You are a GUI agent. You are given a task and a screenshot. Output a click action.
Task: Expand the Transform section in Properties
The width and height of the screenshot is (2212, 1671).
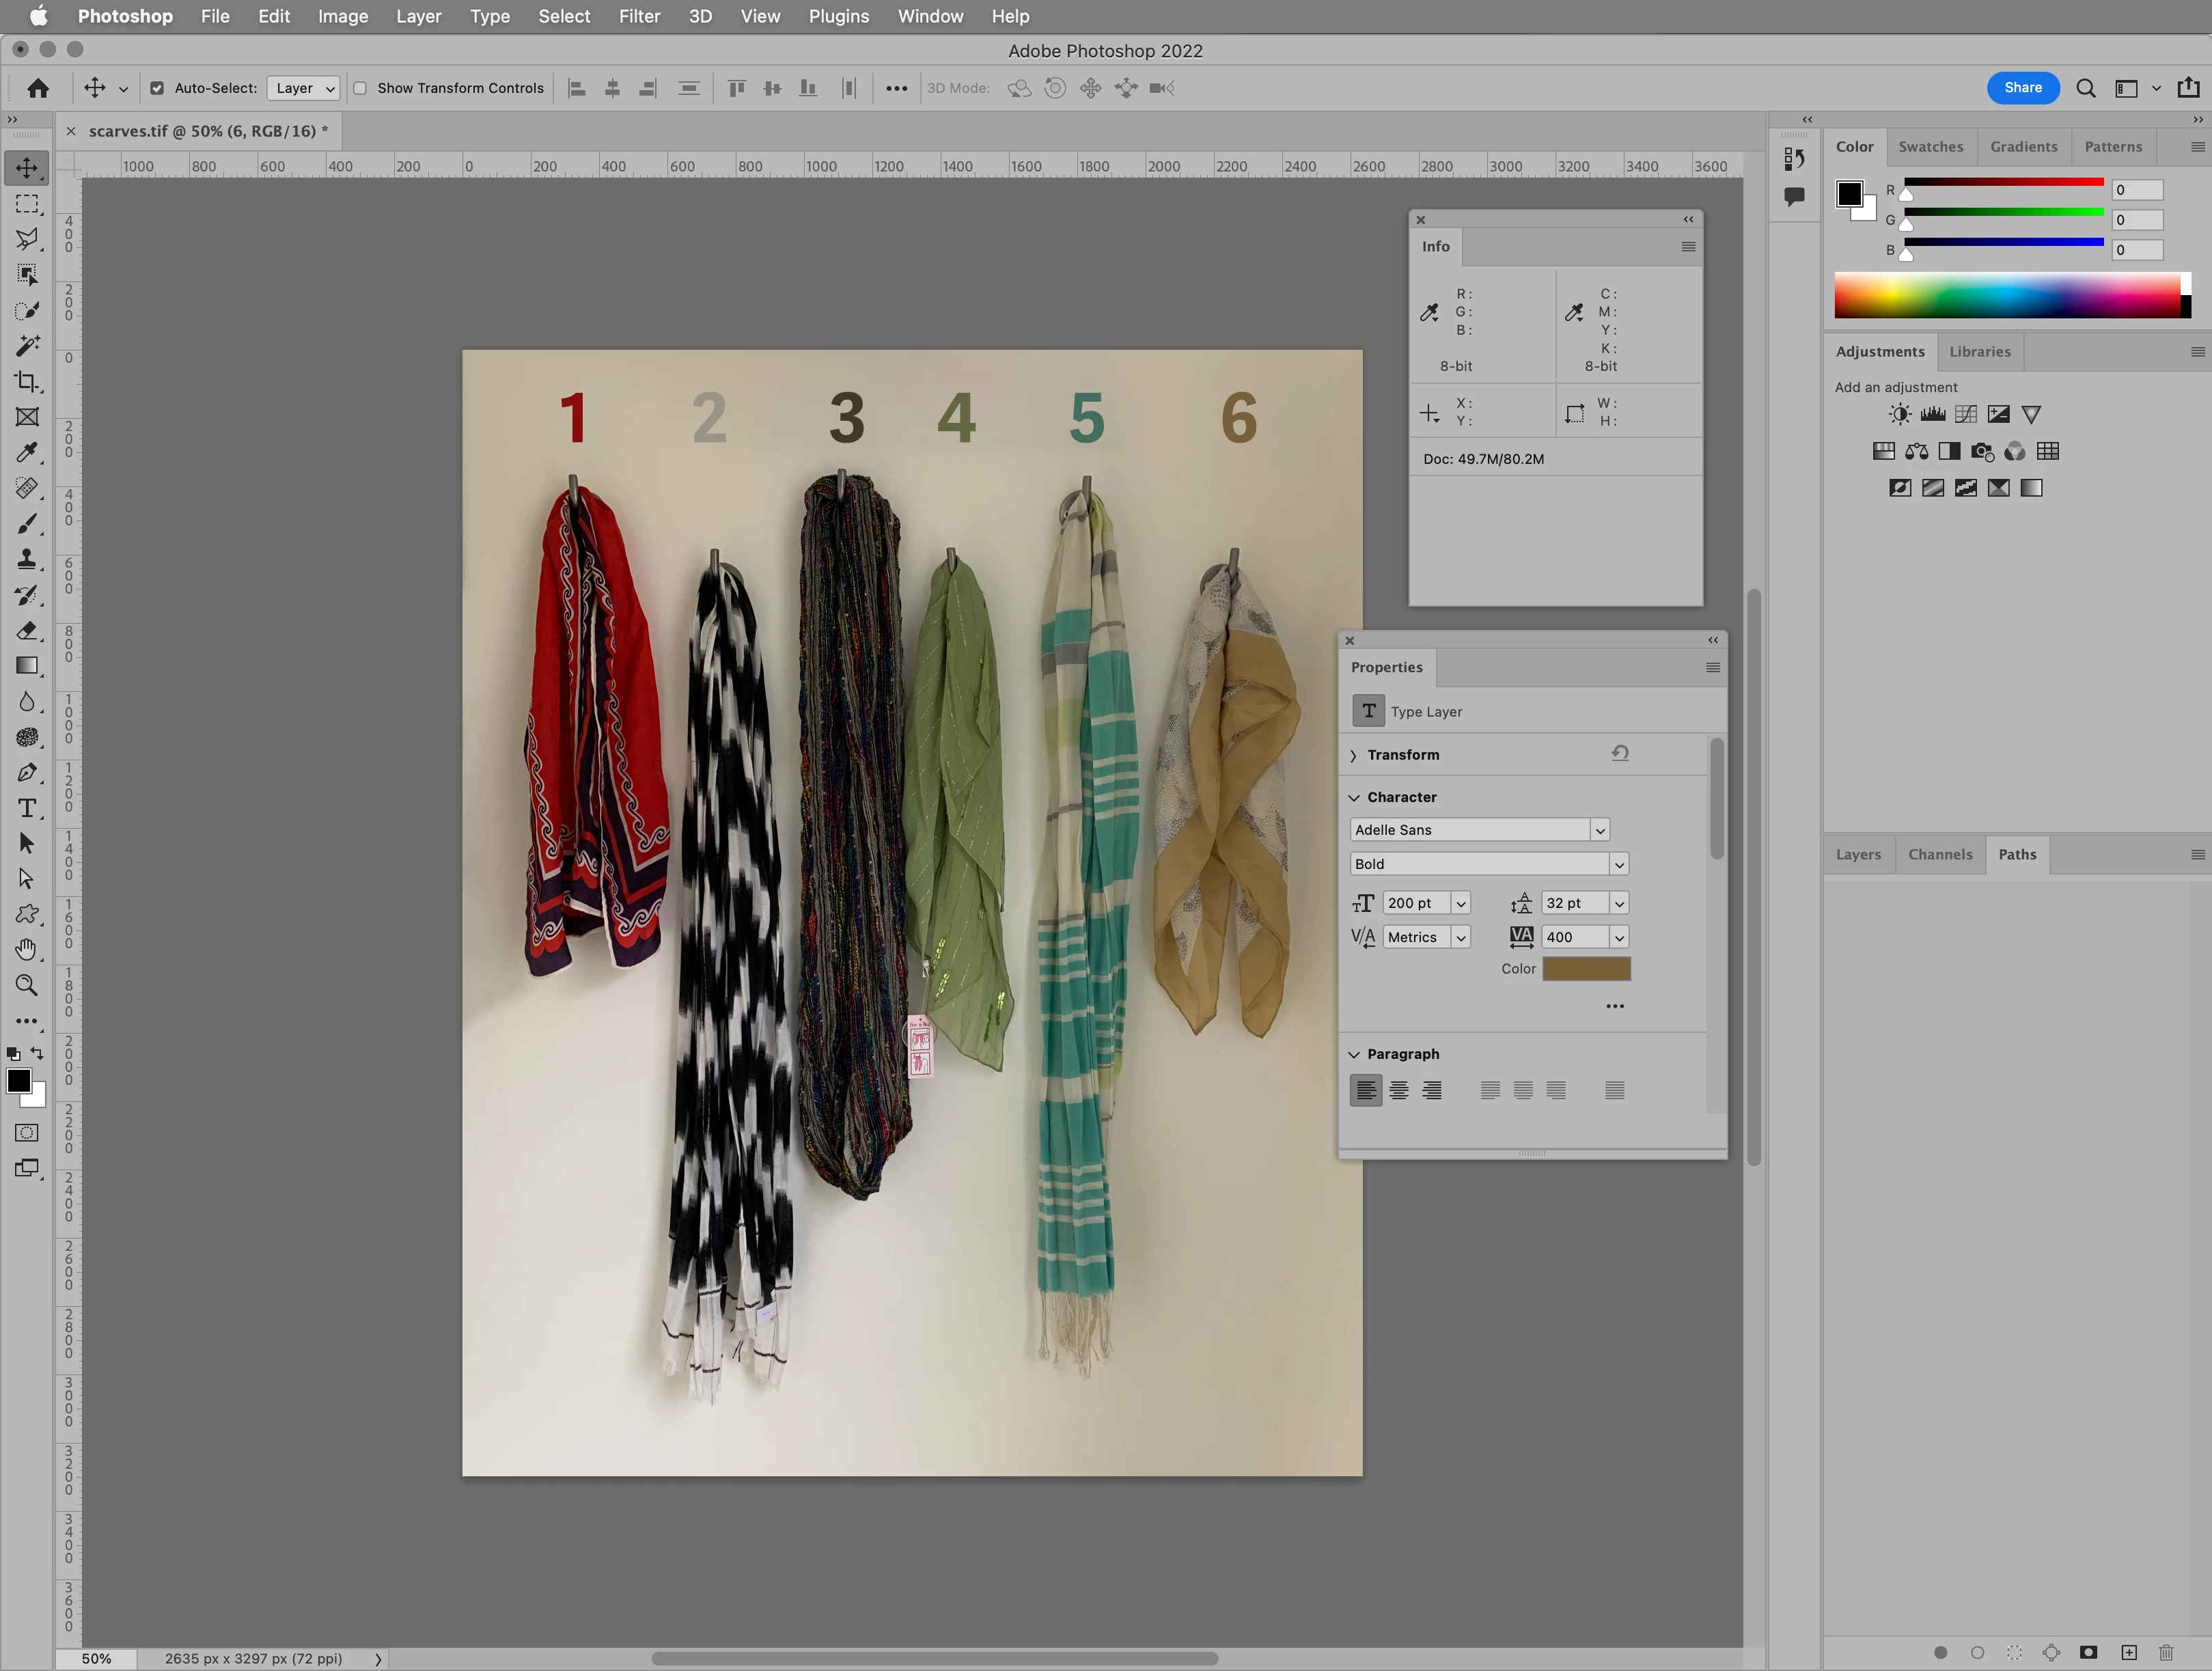coord(1353,756)
